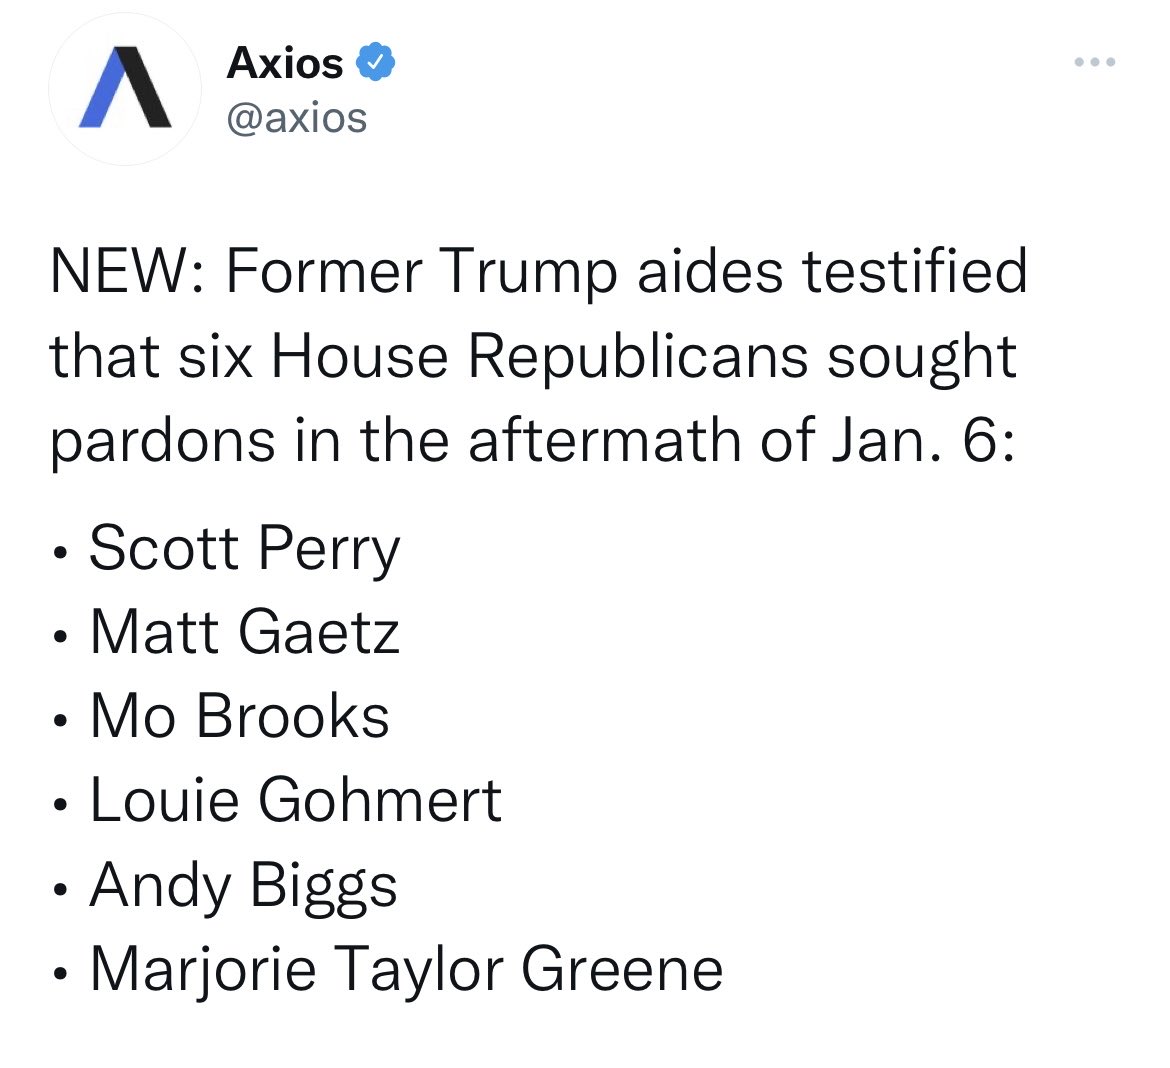Click on Mo Brooks in the list

(x=239, y=717)
